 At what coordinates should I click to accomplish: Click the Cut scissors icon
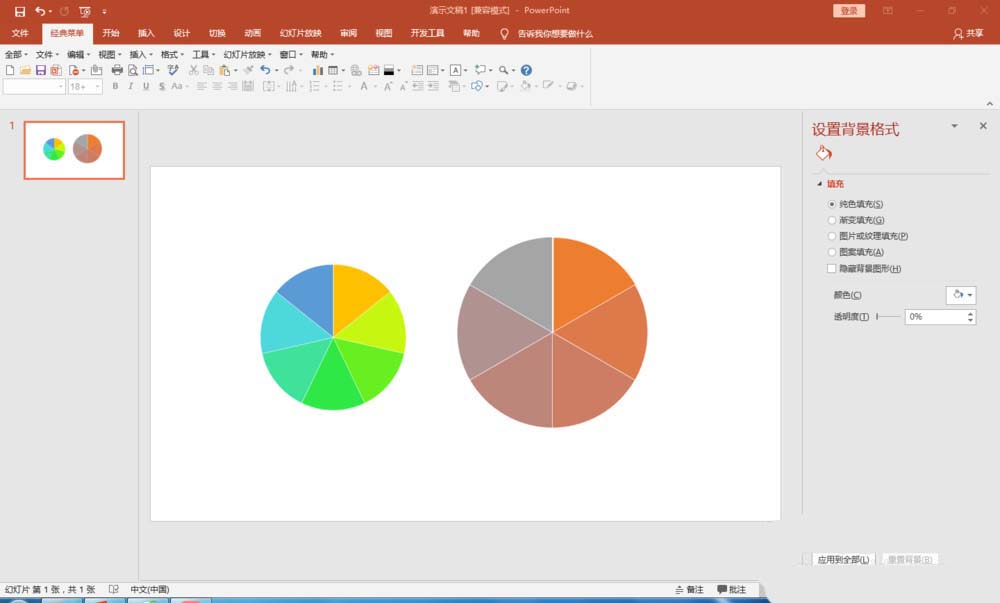tap(193, 70)
